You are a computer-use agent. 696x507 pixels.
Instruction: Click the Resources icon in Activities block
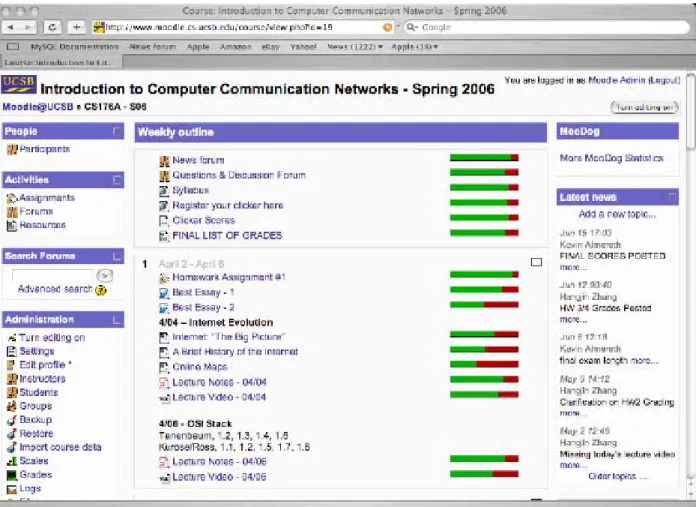pos(12,226)
